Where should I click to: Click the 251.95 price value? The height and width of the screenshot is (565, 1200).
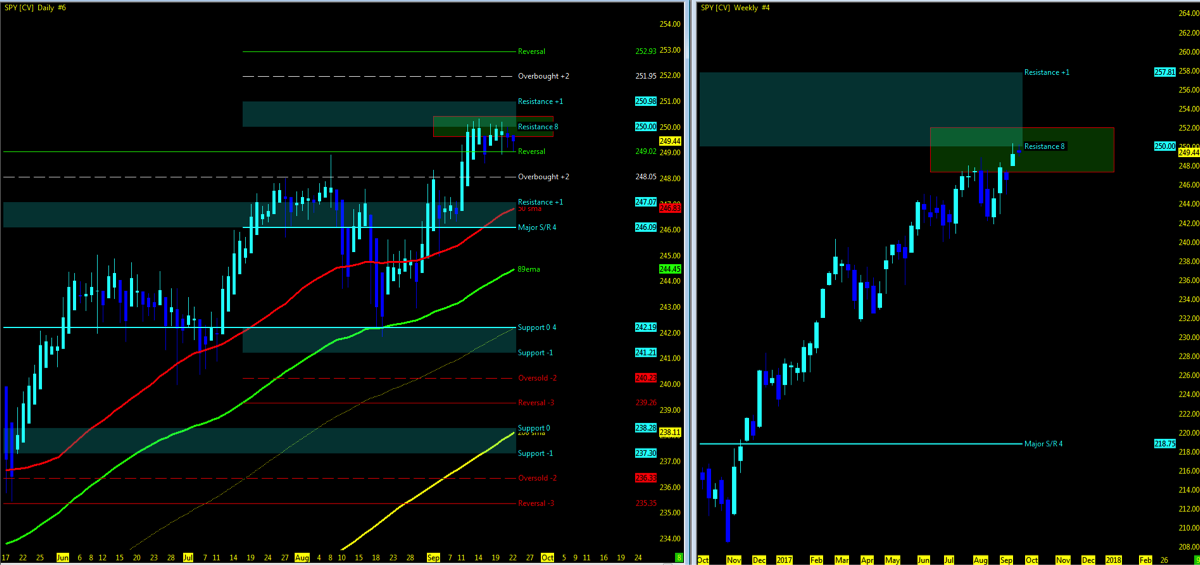coord(644,76)
